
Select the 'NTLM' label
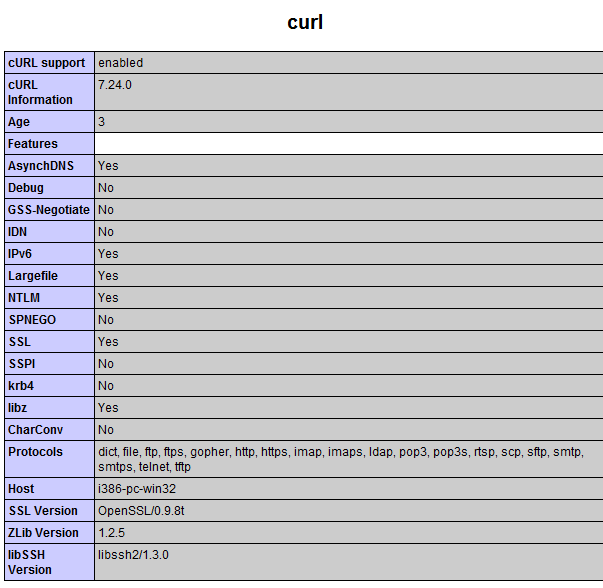pos(24,298)
